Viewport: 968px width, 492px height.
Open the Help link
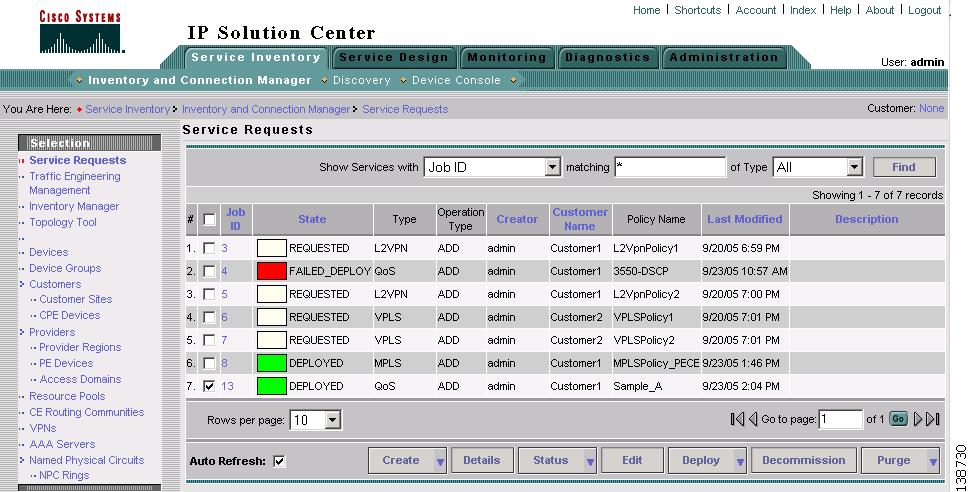click(x=840, y=10)
